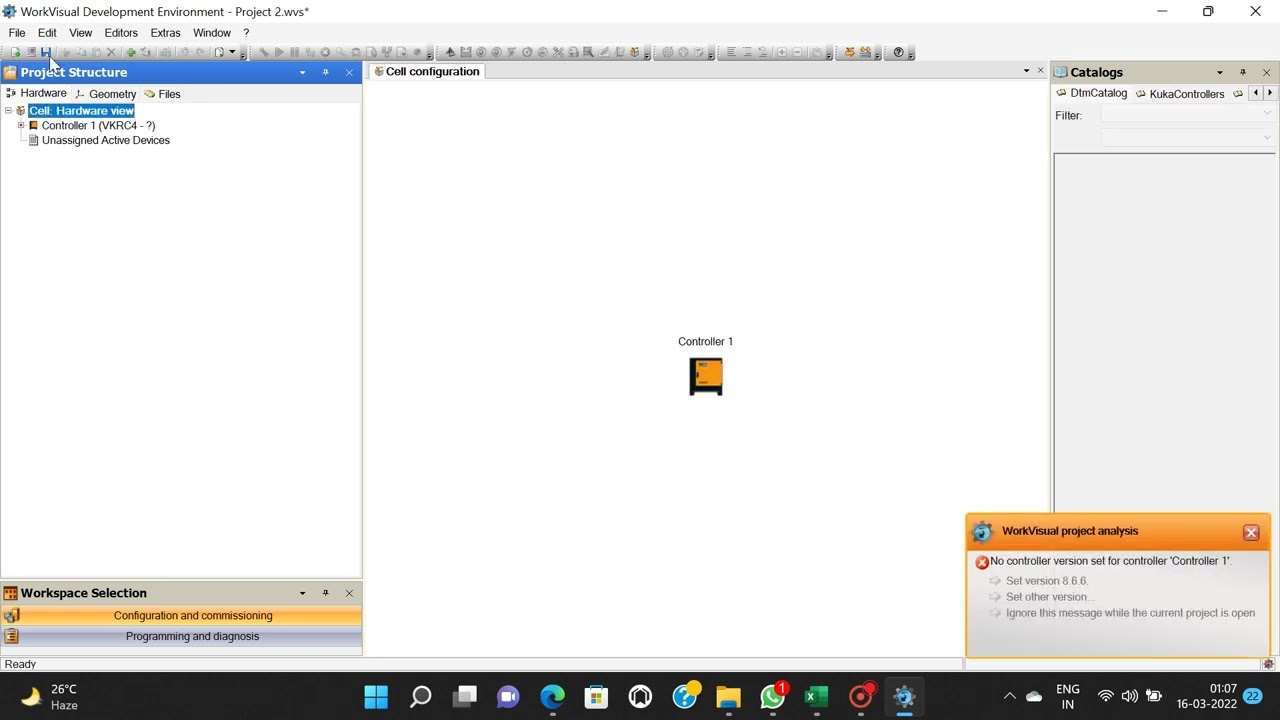Screen dimensions: 1280x720
Task: Open Microsoft Edge from taskbar
Action: coord(552,696)
